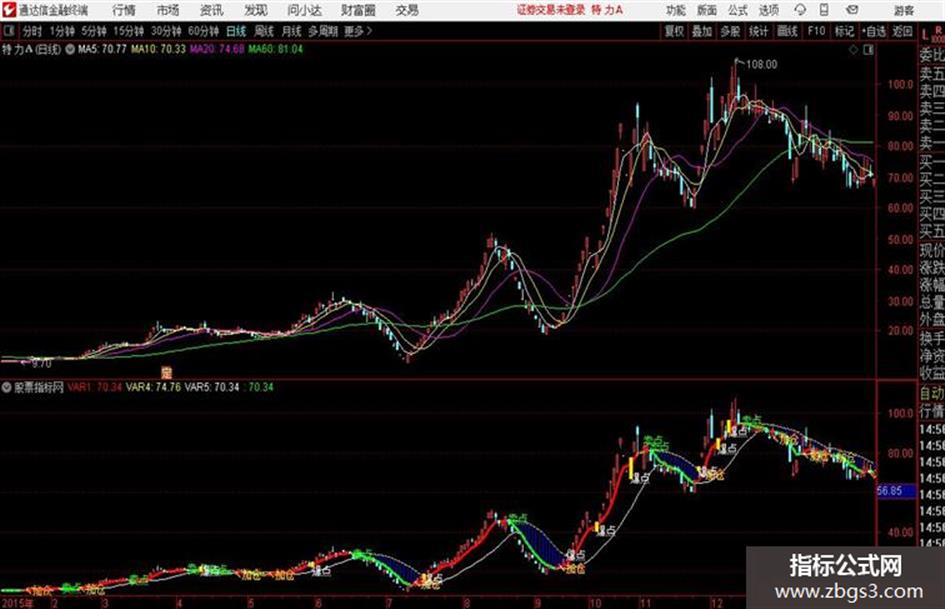Open the mobile phone icon in title bar
The image size is (945, 609).
click(824, 10)
